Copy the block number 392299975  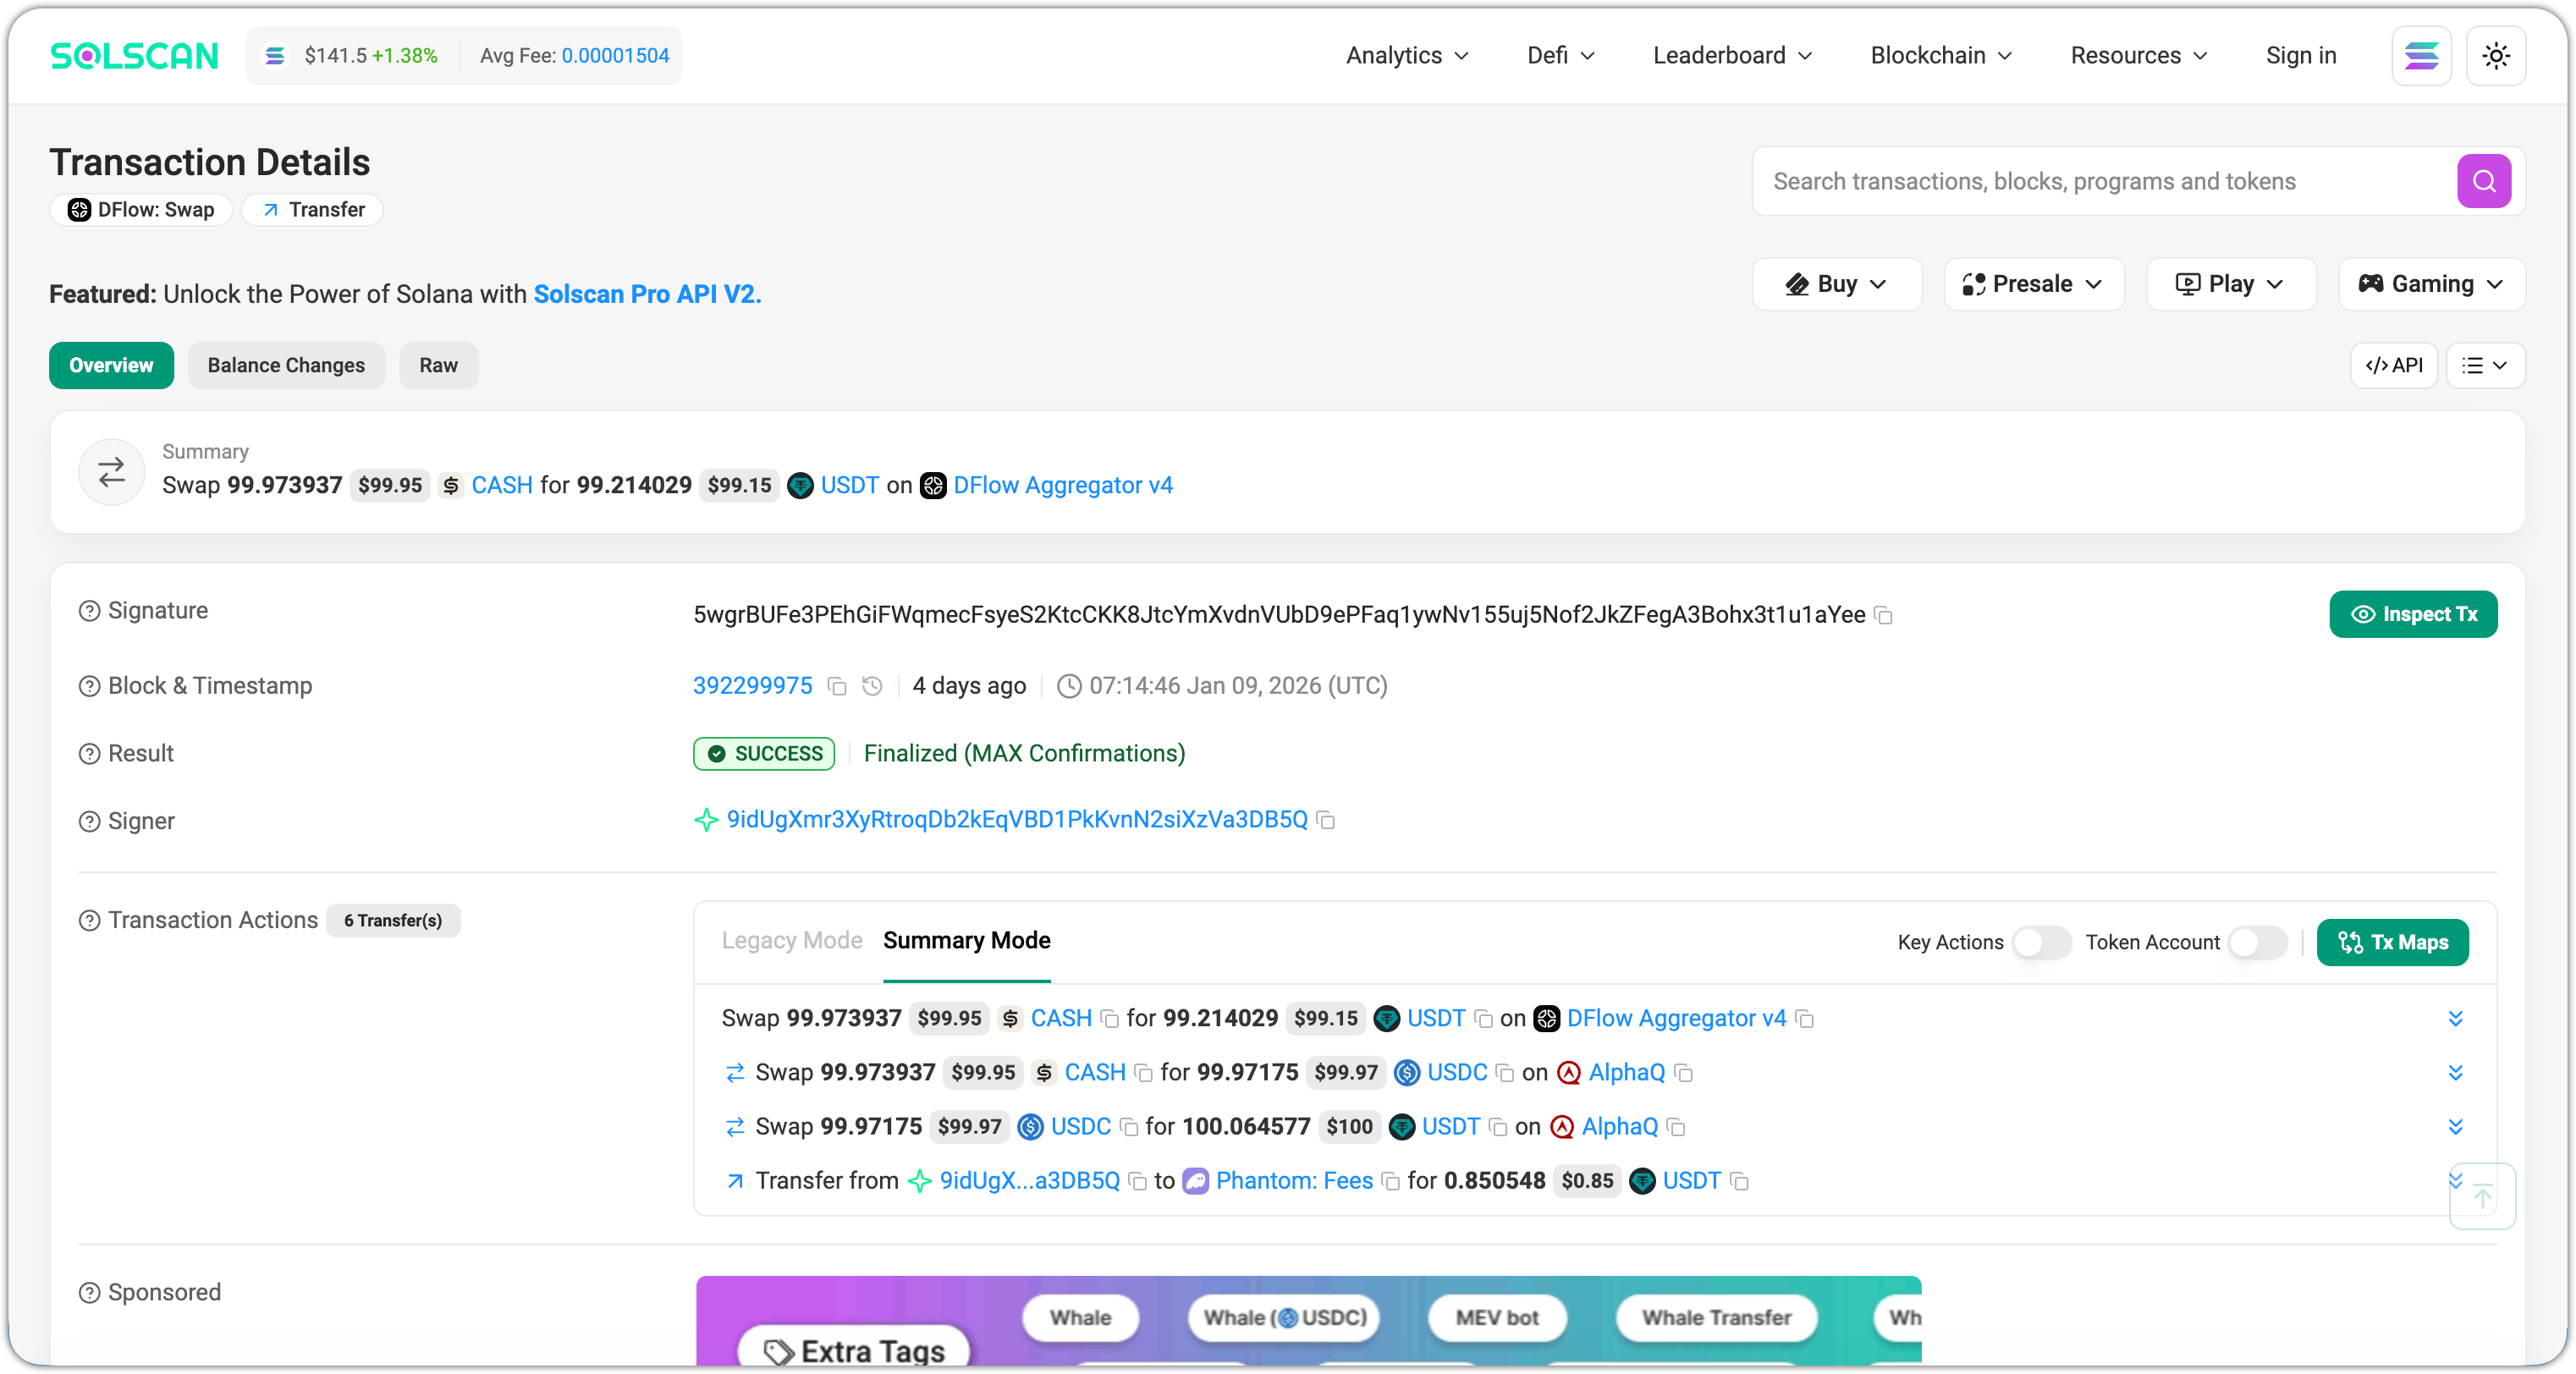[837, 687]
